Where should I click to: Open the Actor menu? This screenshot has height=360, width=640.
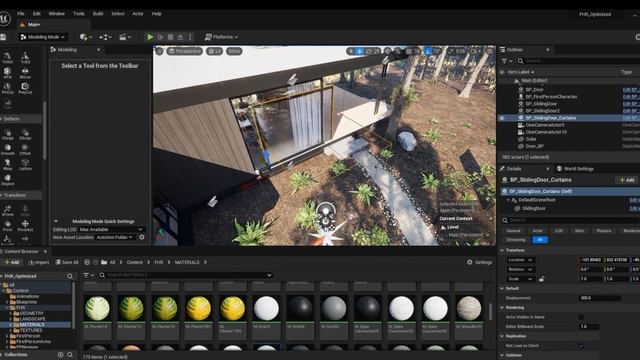tap(138, 14)
